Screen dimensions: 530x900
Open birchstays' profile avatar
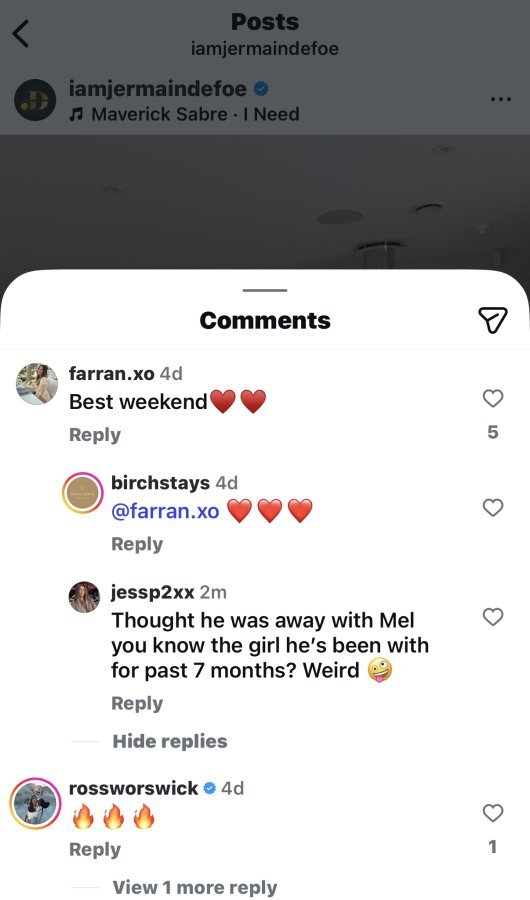click(83, 493)
